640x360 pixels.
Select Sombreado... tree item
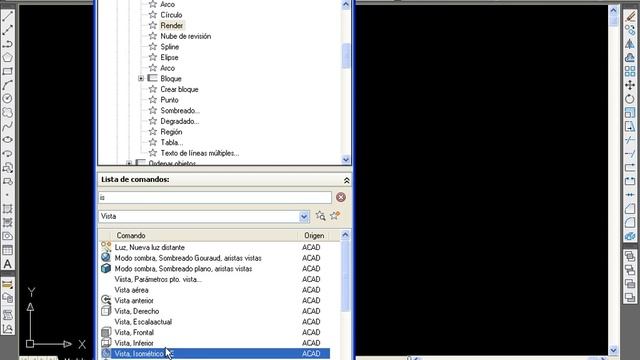click(x=180, y=110)
